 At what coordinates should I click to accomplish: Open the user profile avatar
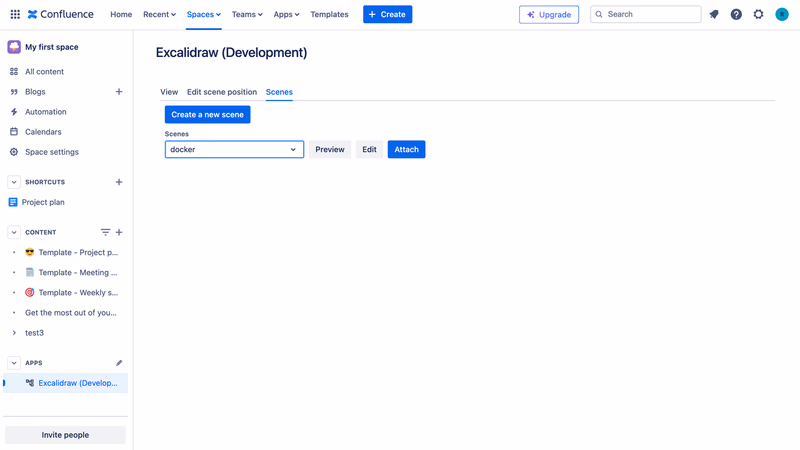782,14
